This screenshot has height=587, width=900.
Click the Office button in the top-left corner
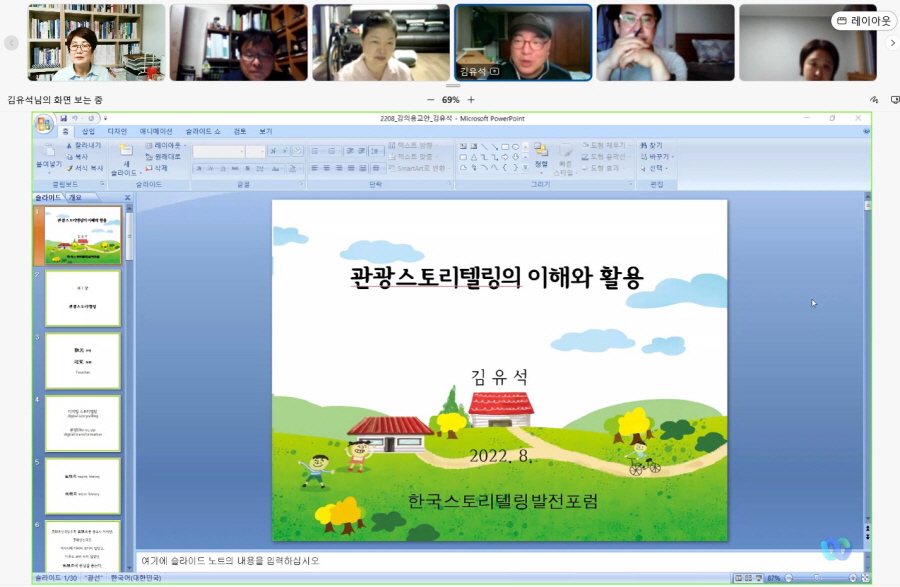point(44,123)
